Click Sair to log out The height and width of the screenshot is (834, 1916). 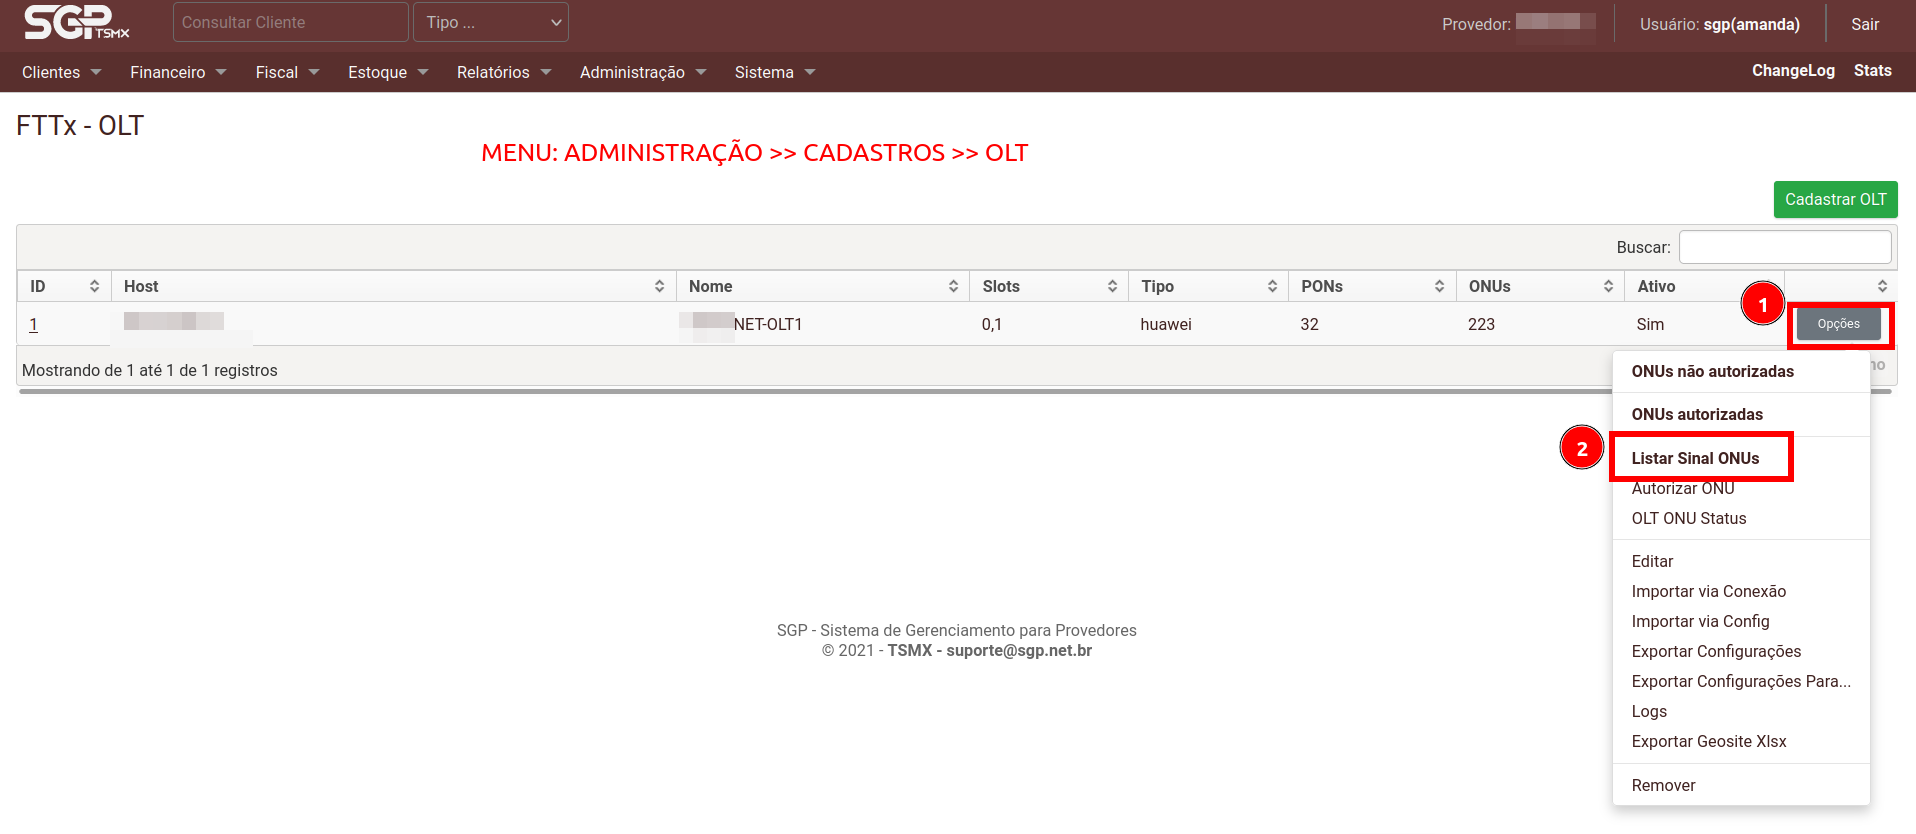click(x=1864, y=24)
